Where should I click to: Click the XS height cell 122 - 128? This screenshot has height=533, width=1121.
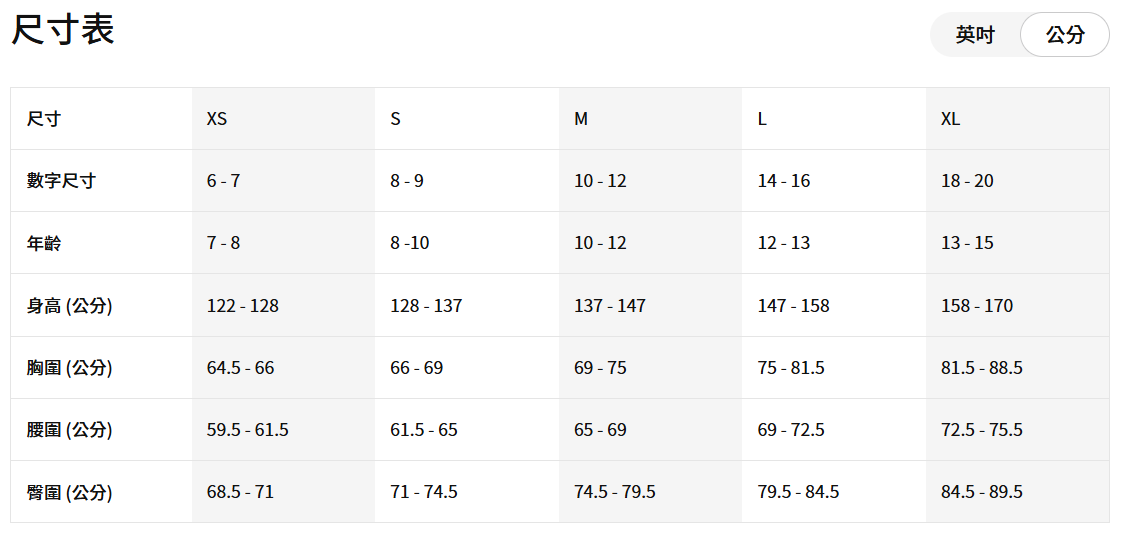click(243, 306)
